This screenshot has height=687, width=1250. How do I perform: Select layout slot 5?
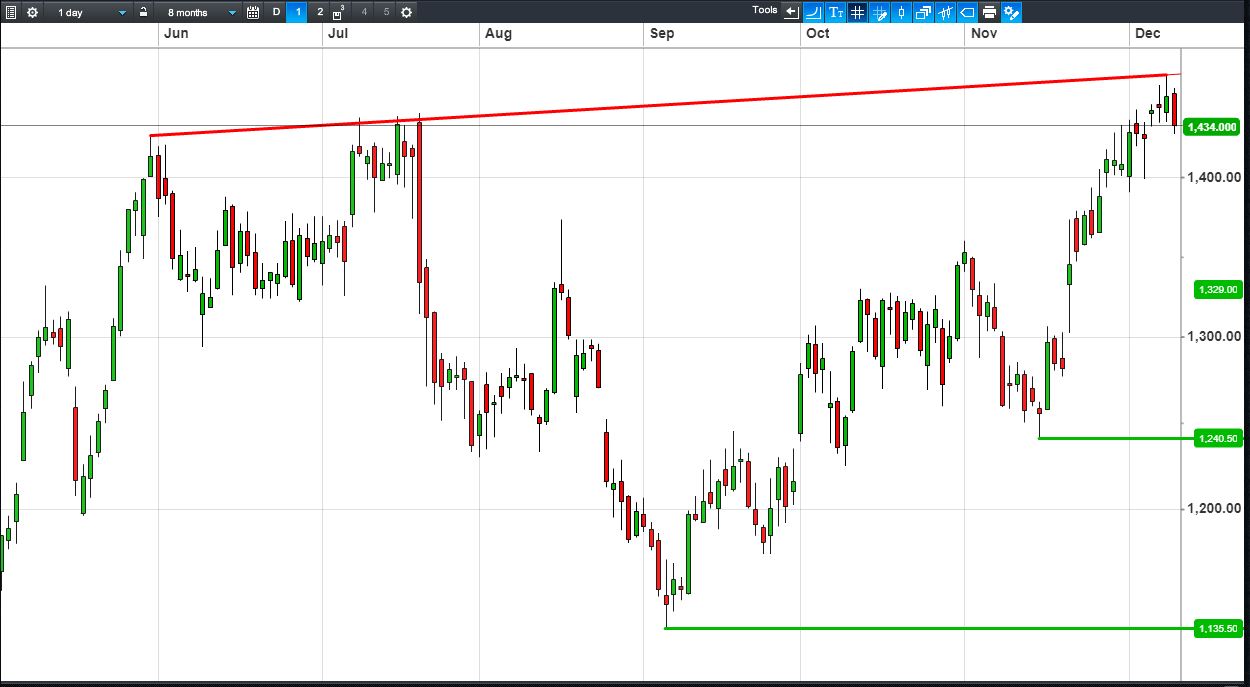(386, 12)
